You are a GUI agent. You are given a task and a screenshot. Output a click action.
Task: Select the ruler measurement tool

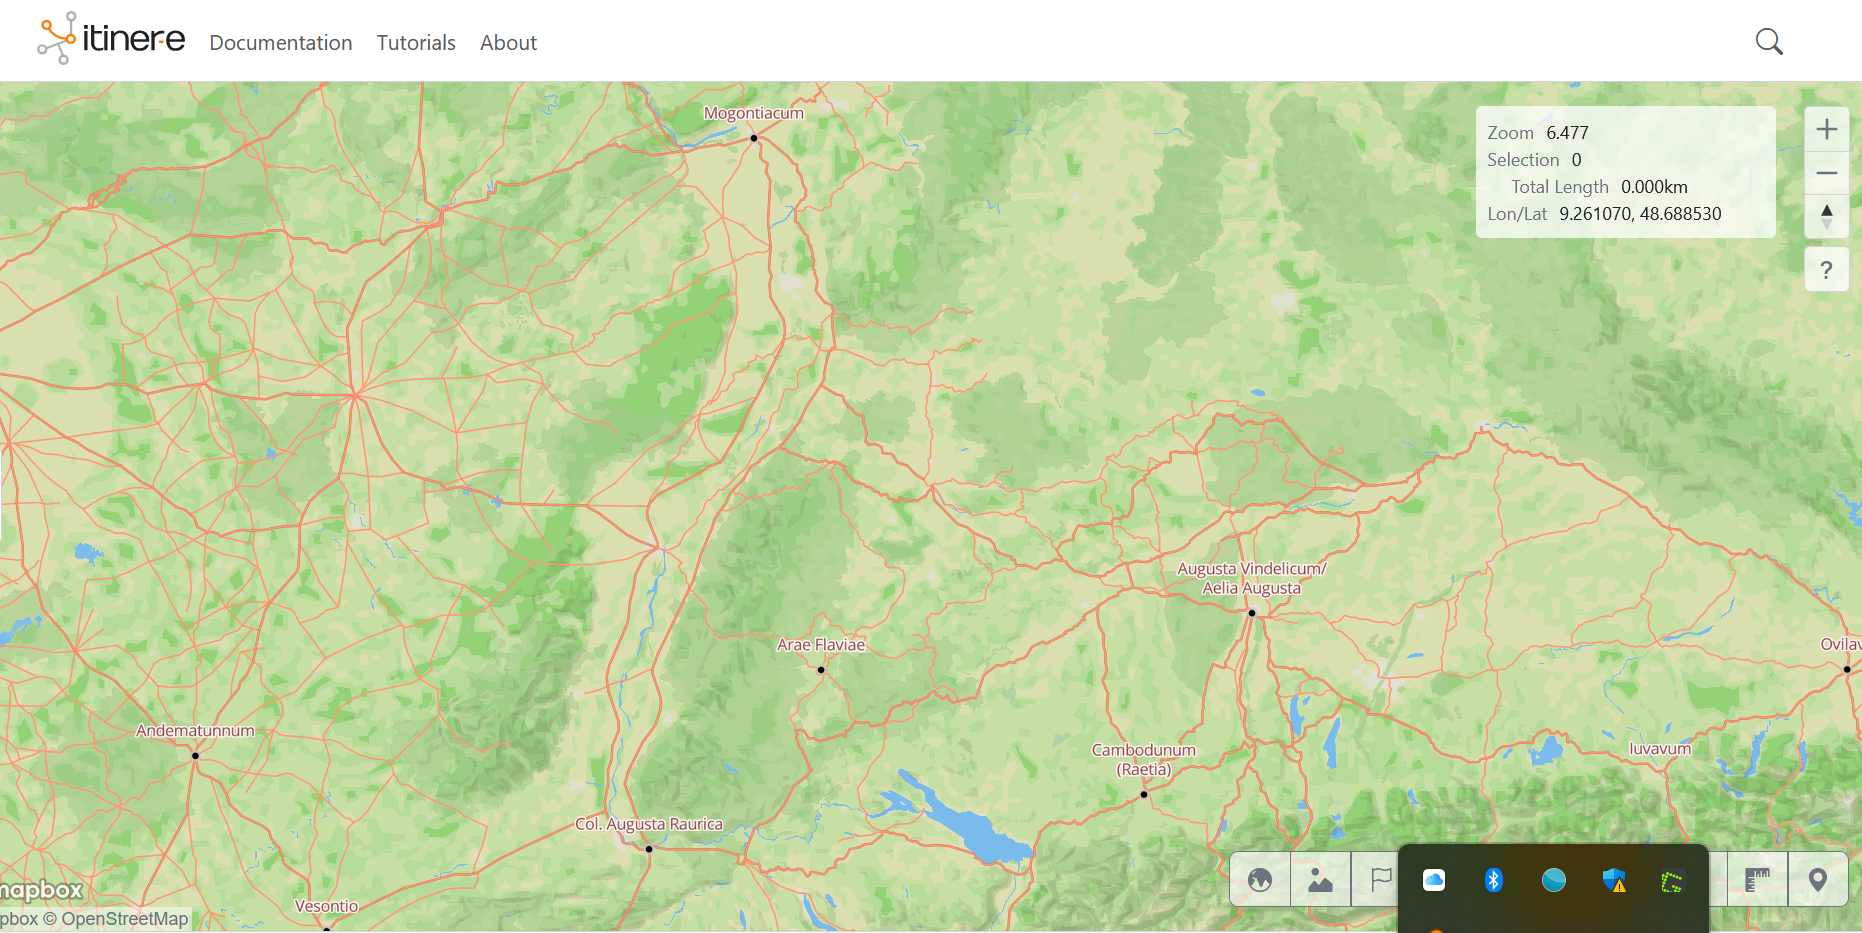(x=1757, y=880)
